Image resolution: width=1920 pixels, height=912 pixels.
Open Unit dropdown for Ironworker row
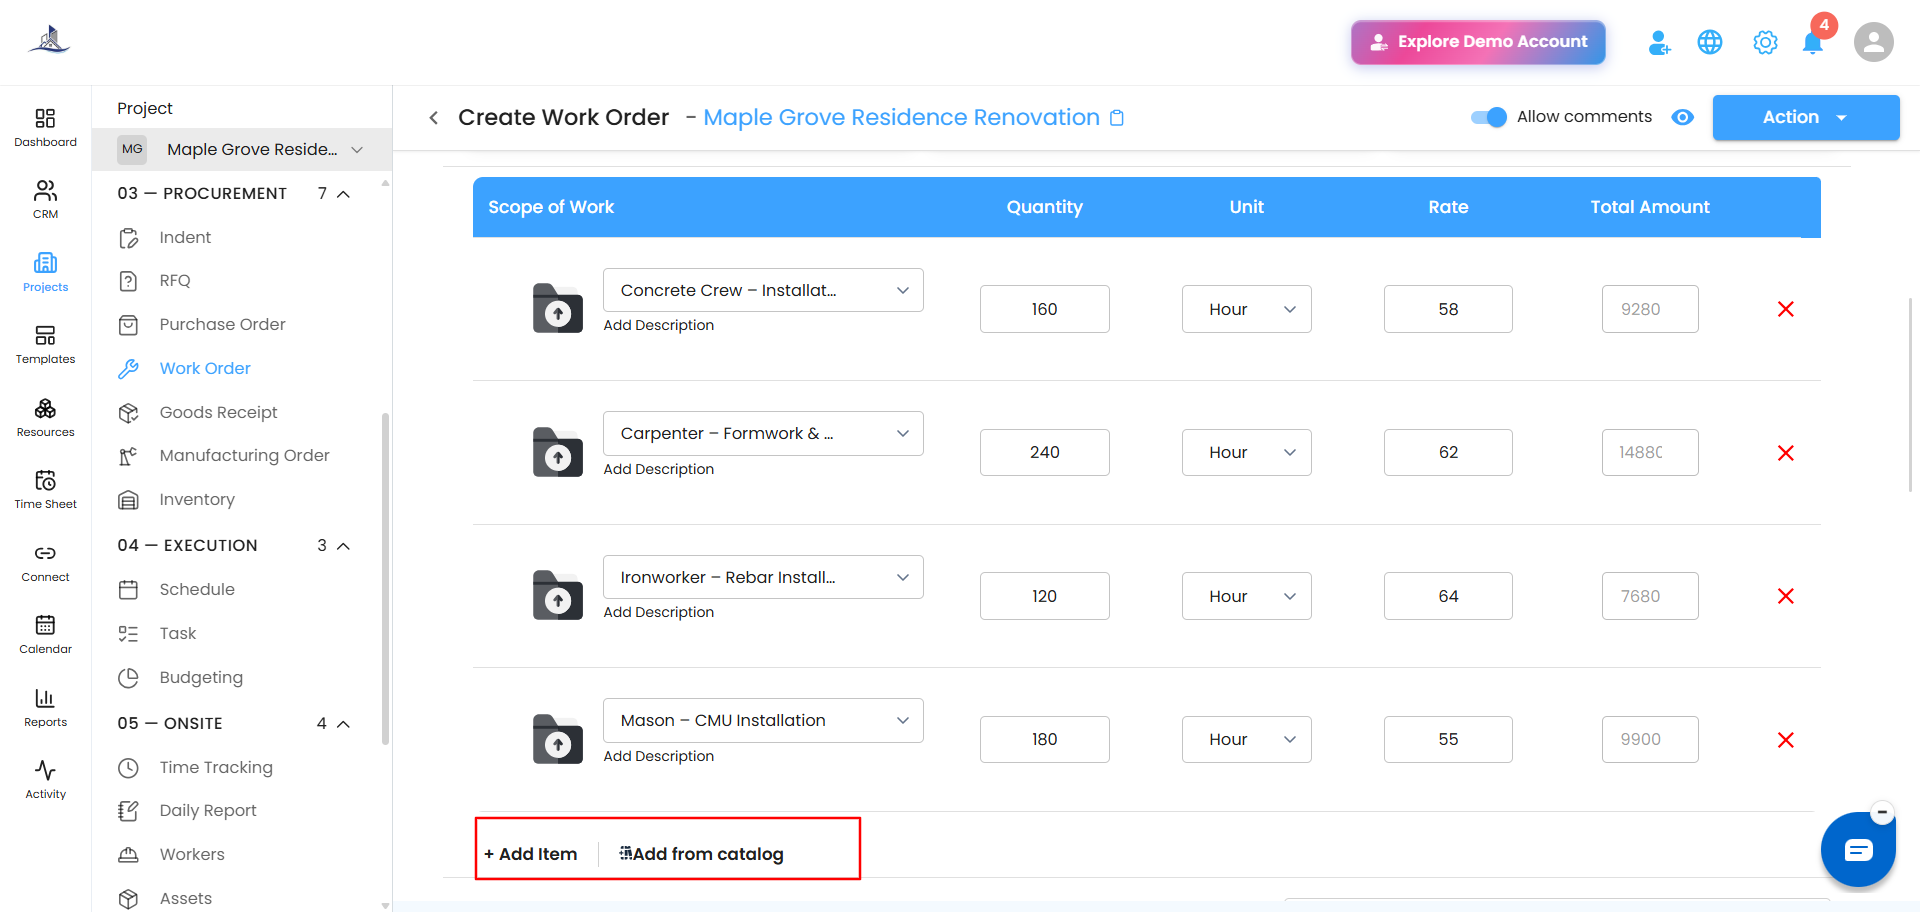[1246, 596]
